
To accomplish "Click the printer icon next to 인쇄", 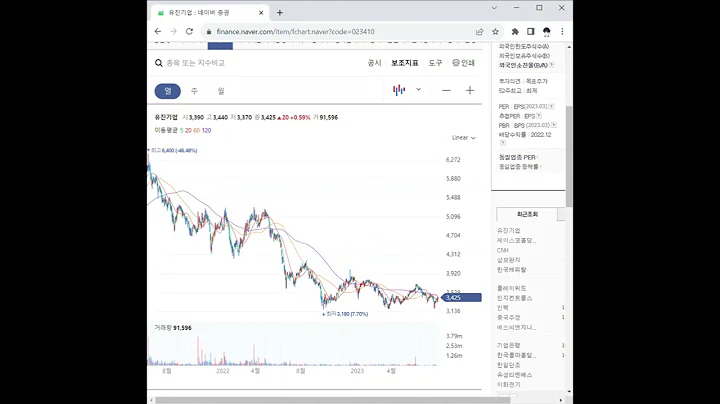I will click(456, 62).
